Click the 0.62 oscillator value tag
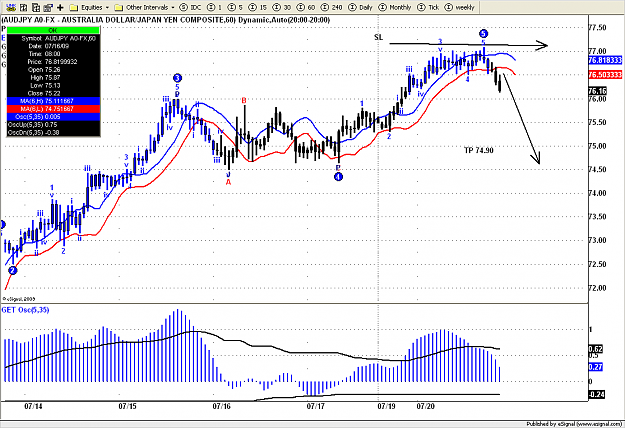Image resolution: width=625 pixels, height=428 pixels. pos(596,349)
